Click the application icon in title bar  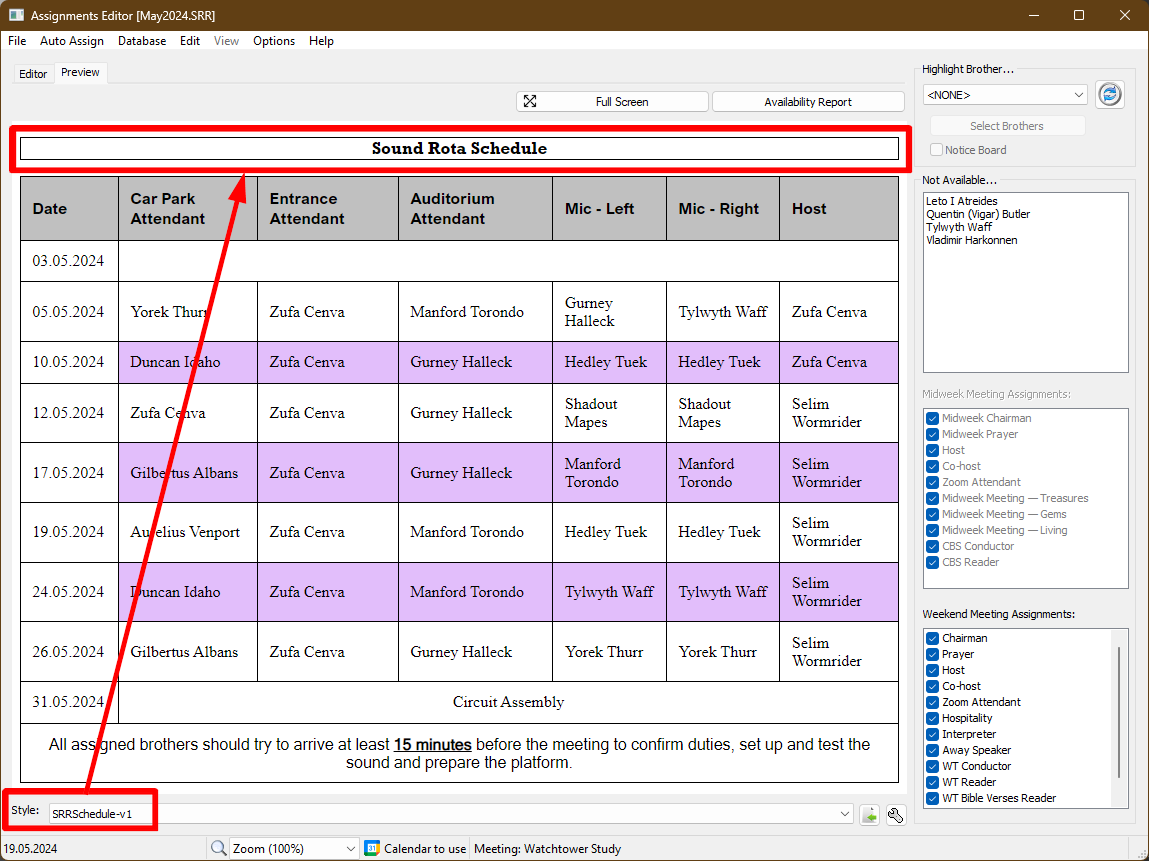click(16, 16)
